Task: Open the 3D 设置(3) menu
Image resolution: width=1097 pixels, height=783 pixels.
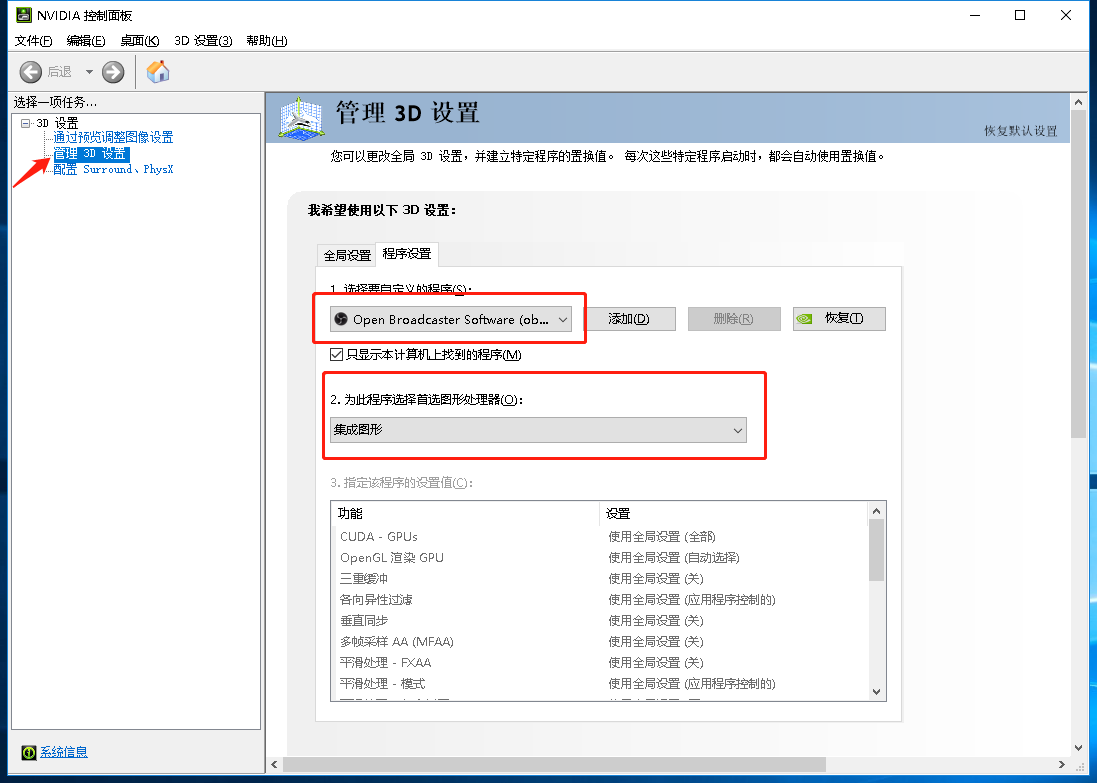Action: (203, 41)
